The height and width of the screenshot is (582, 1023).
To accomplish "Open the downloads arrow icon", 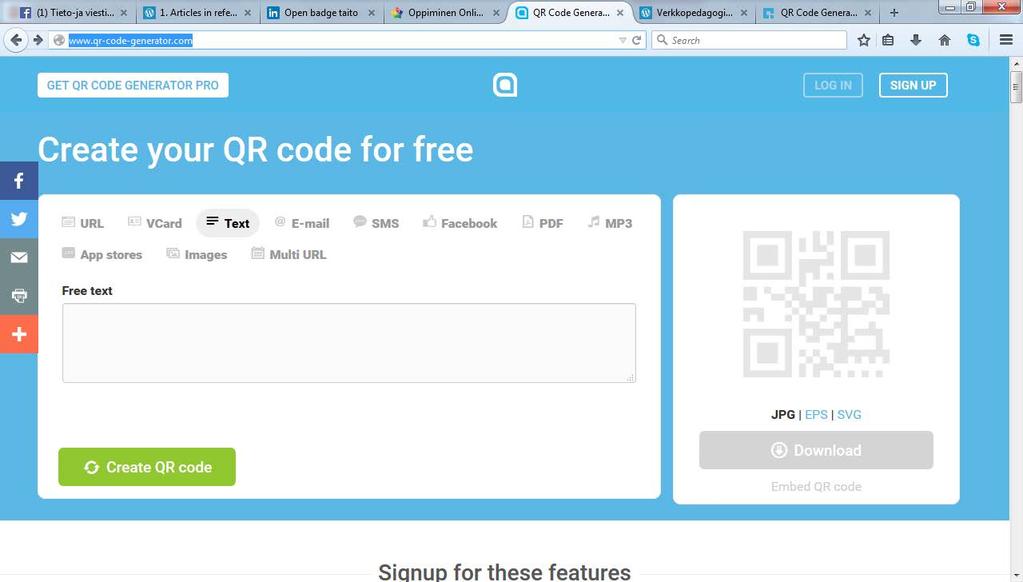I will click(916, 40).
